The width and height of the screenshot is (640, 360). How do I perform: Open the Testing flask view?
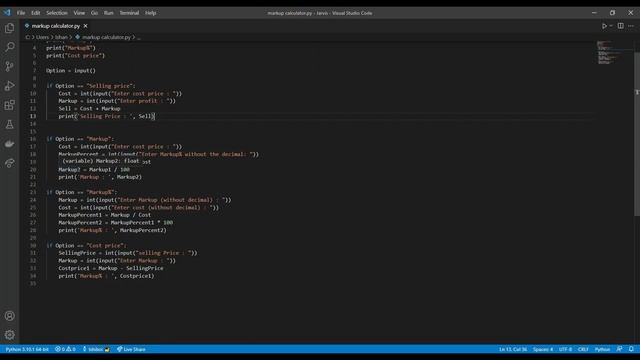coord(9,124)
